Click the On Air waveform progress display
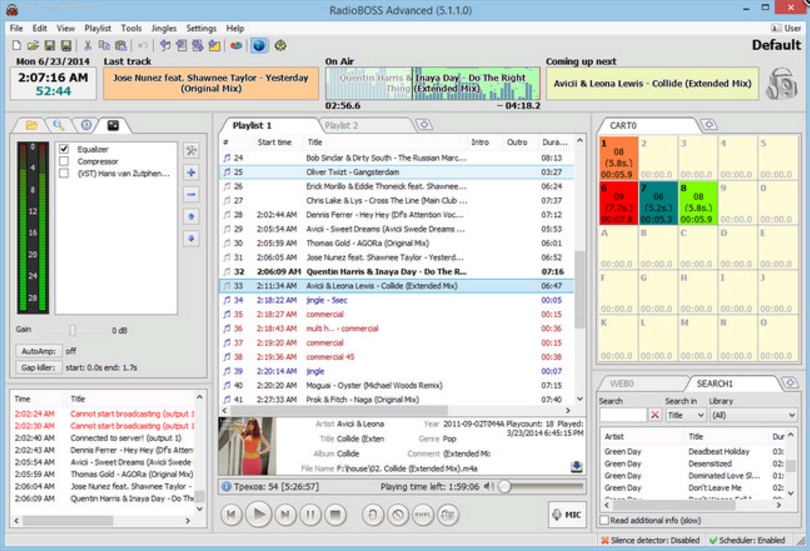This screenshot has height=551, width=810. click(x=432, y=83)
